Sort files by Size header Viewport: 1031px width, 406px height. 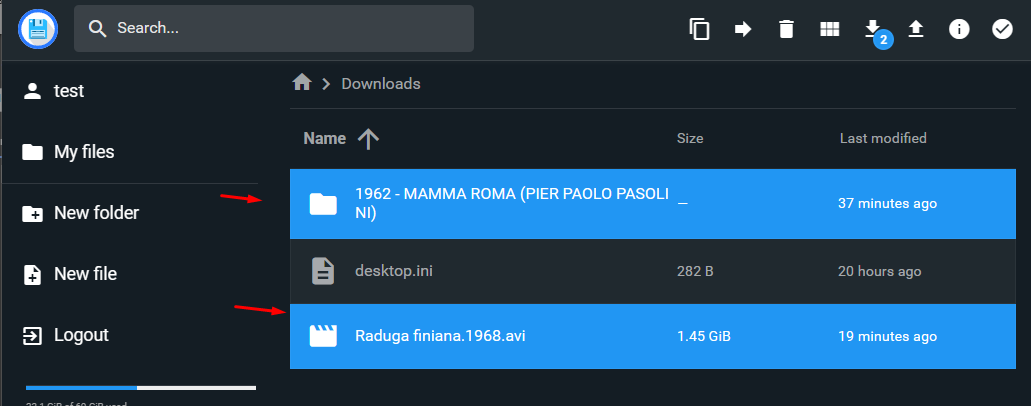(690, 138)
